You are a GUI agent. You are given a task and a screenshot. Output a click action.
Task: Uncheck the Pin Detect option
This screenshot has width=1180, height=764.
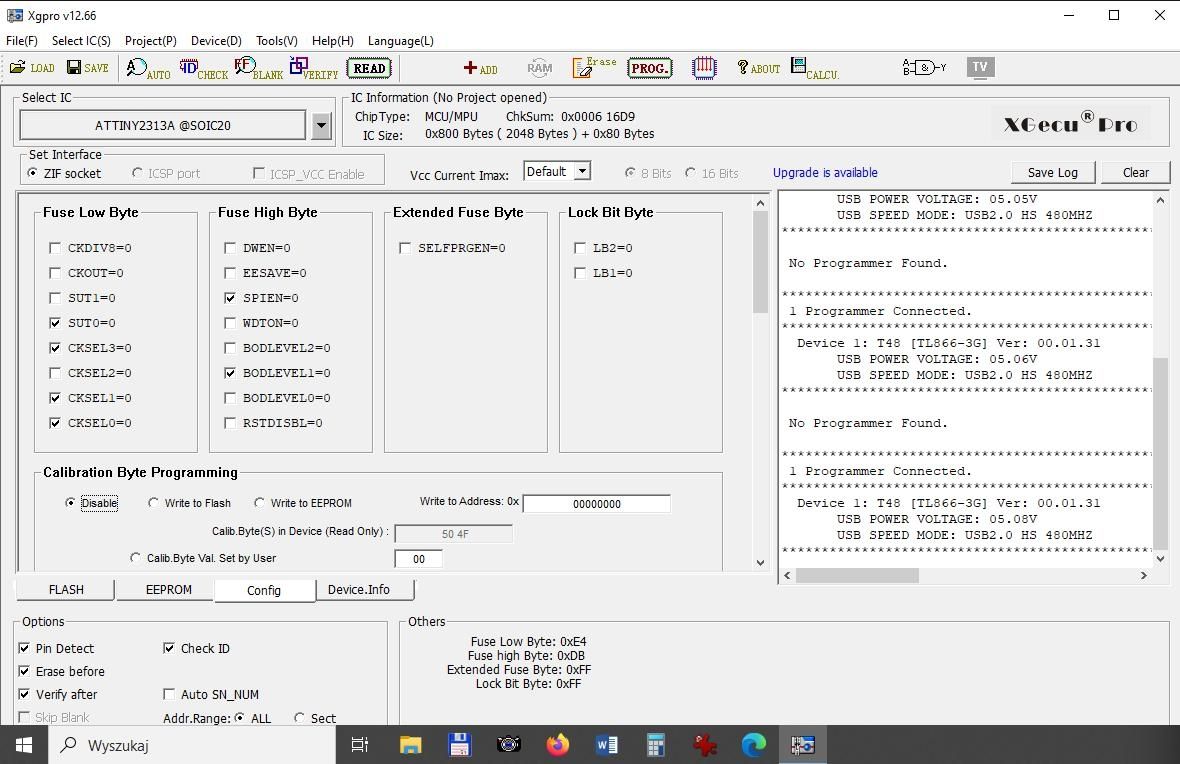point(24,648)
